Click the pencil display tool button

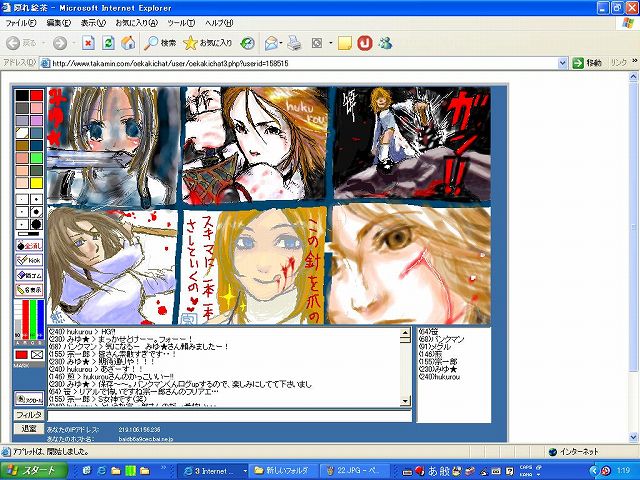pos(29,290)
